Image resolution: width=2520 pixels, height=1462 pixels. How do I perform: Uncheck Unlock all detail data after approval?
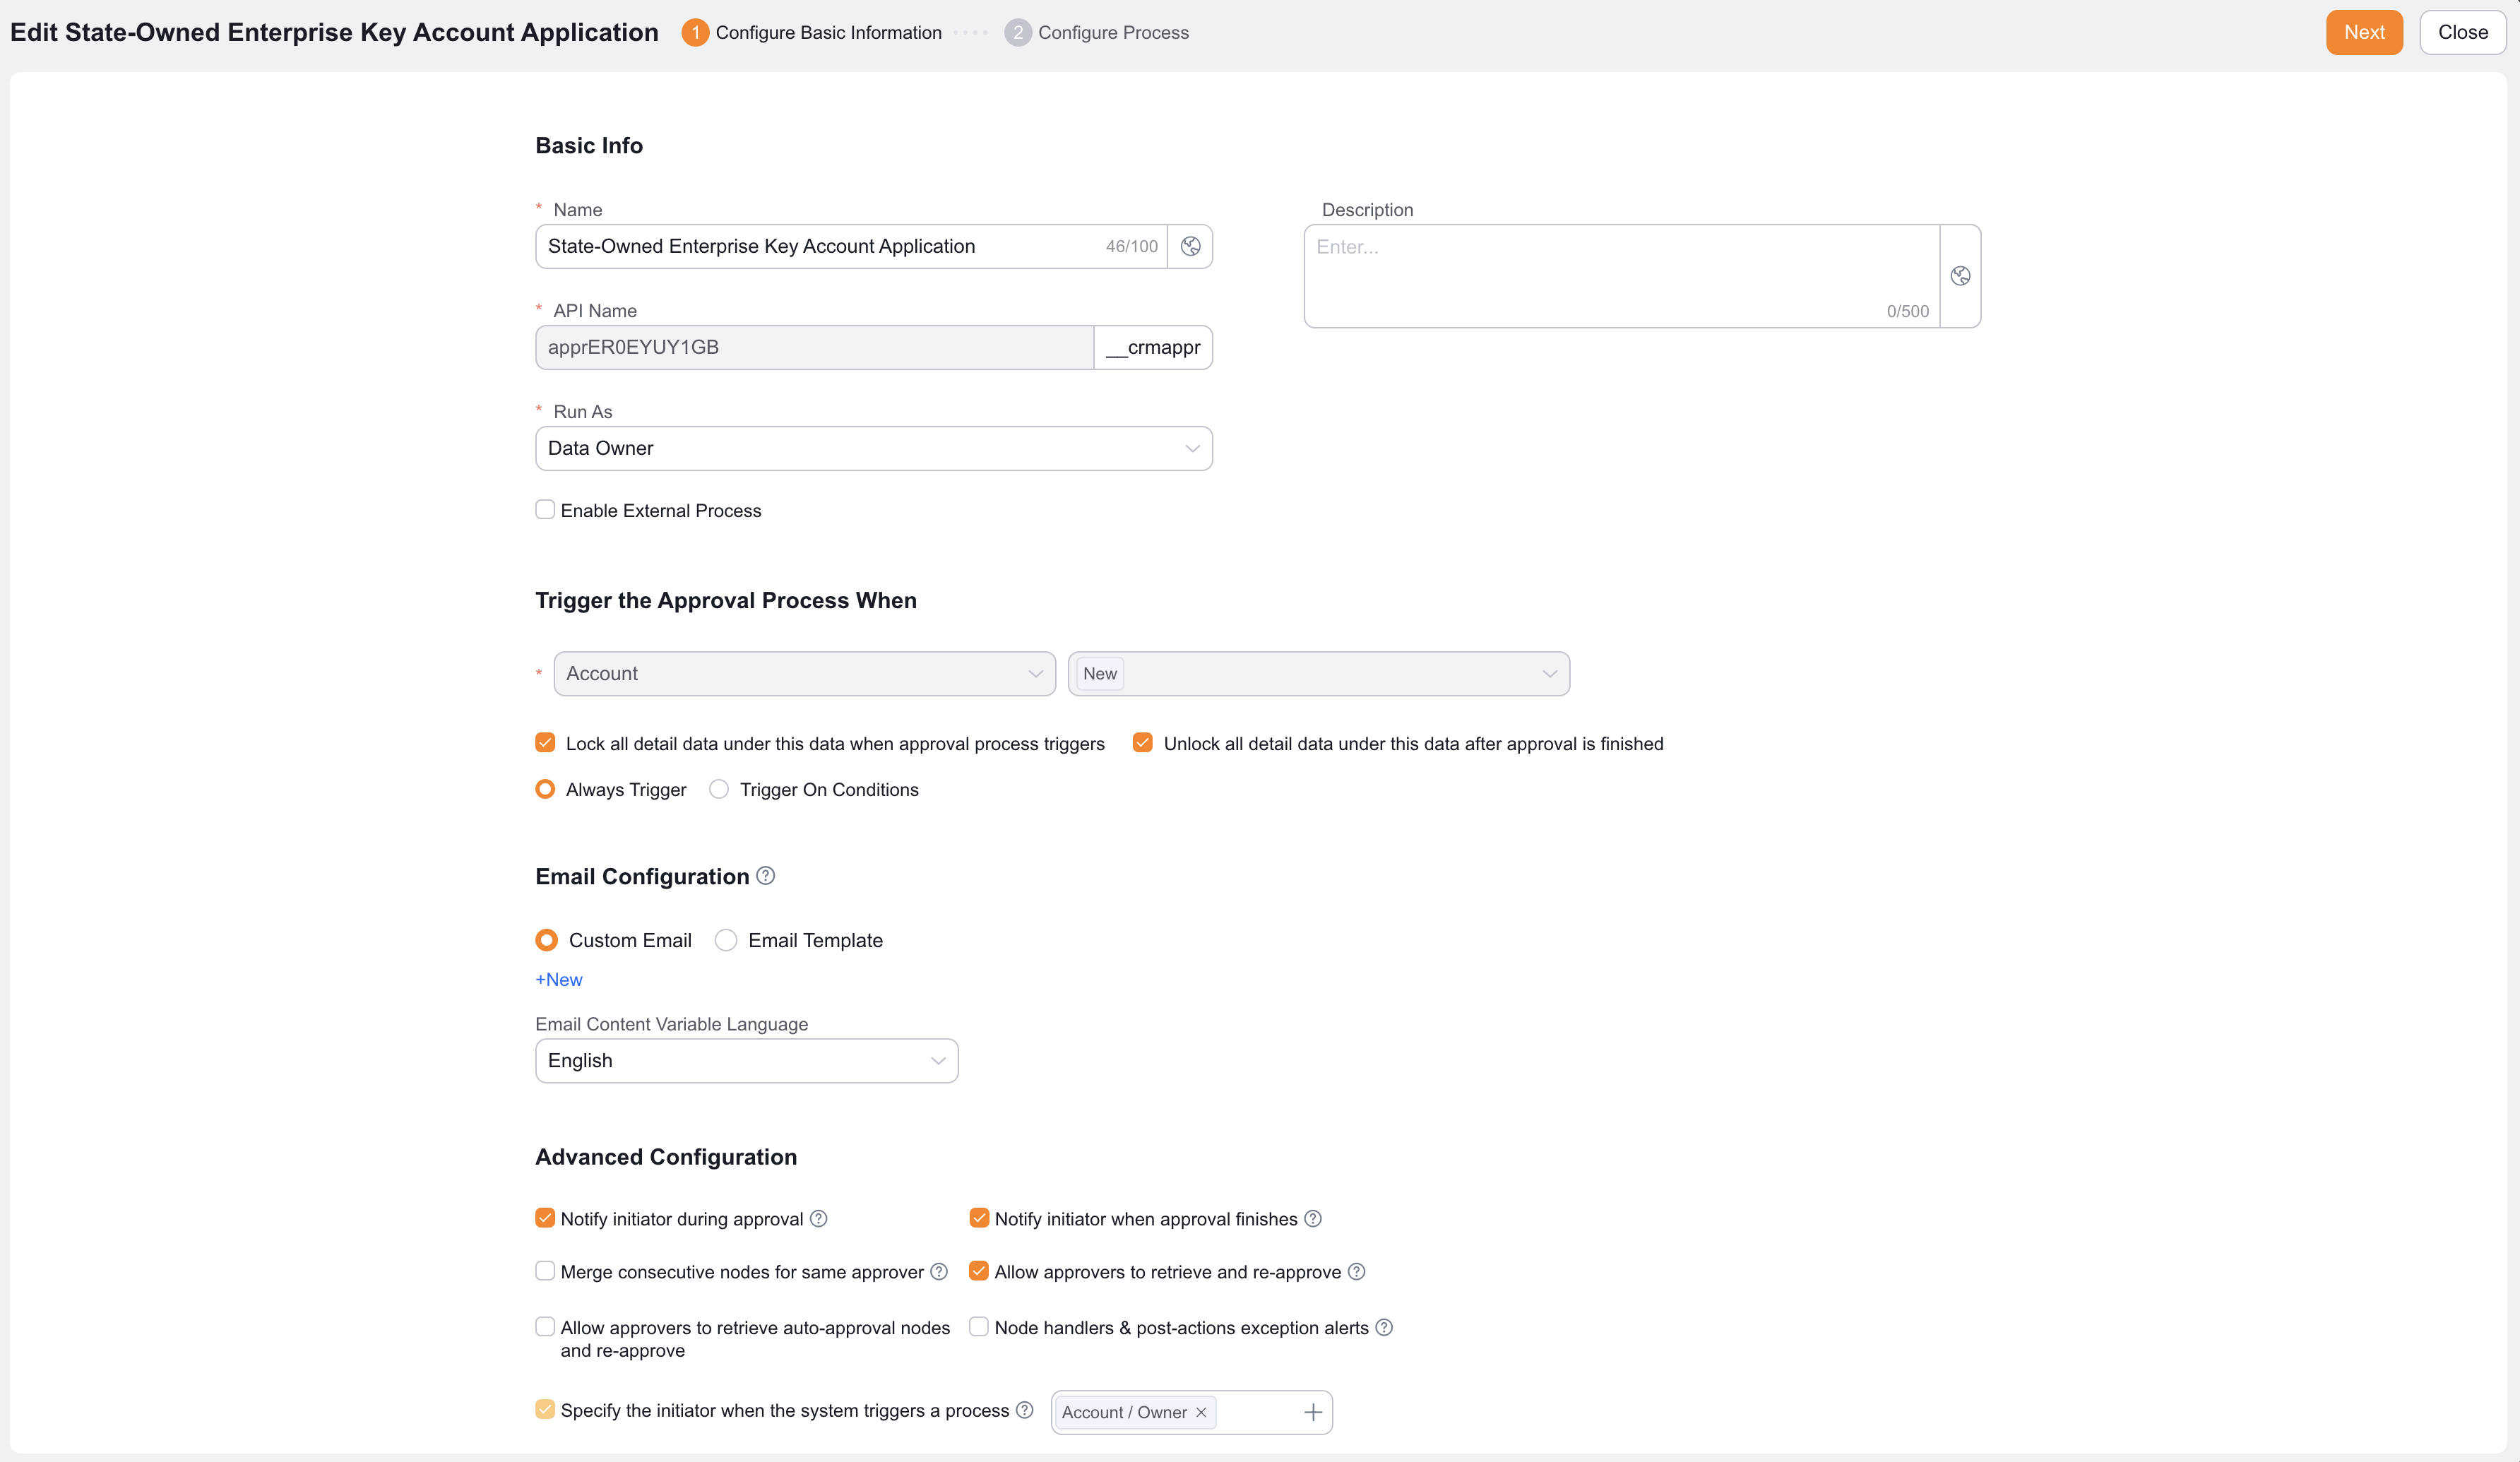pos(1143,743)
